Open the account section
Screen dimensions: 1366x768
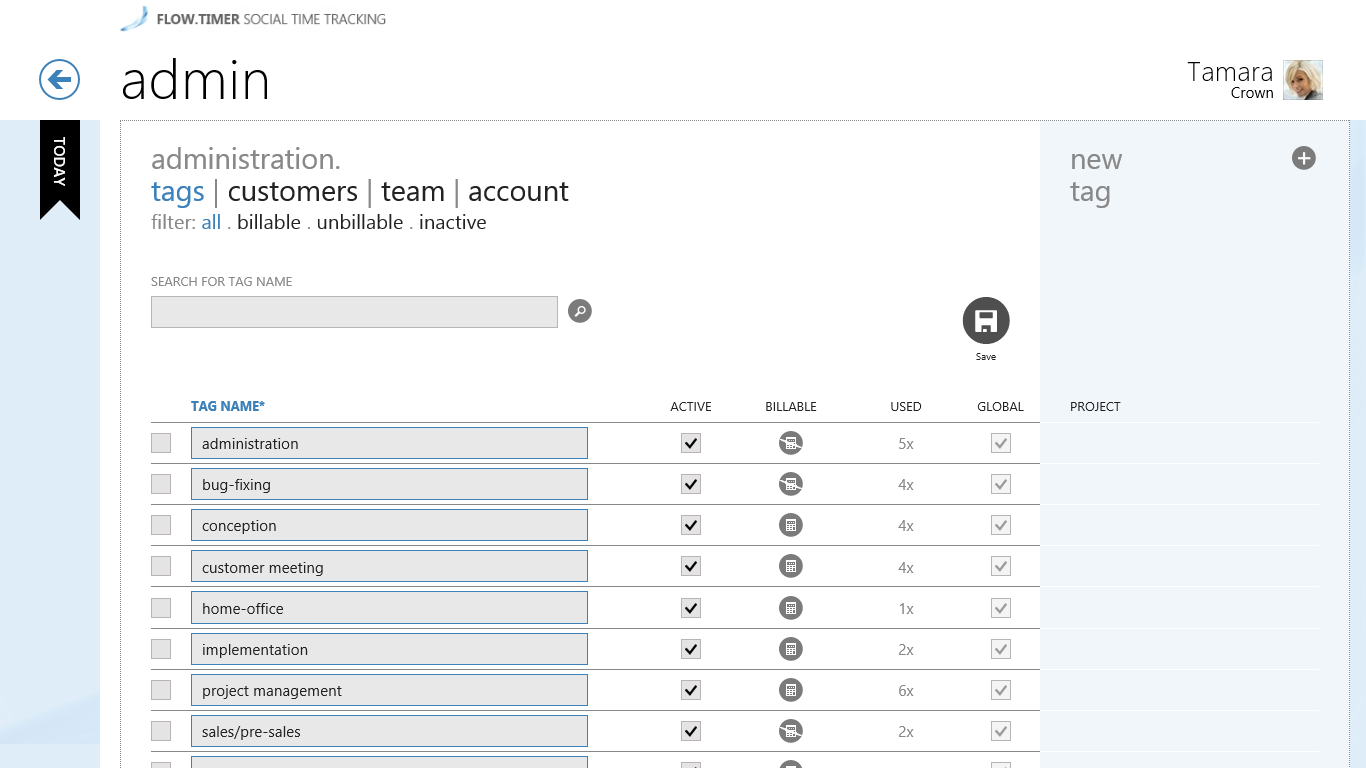pos(518,191)
